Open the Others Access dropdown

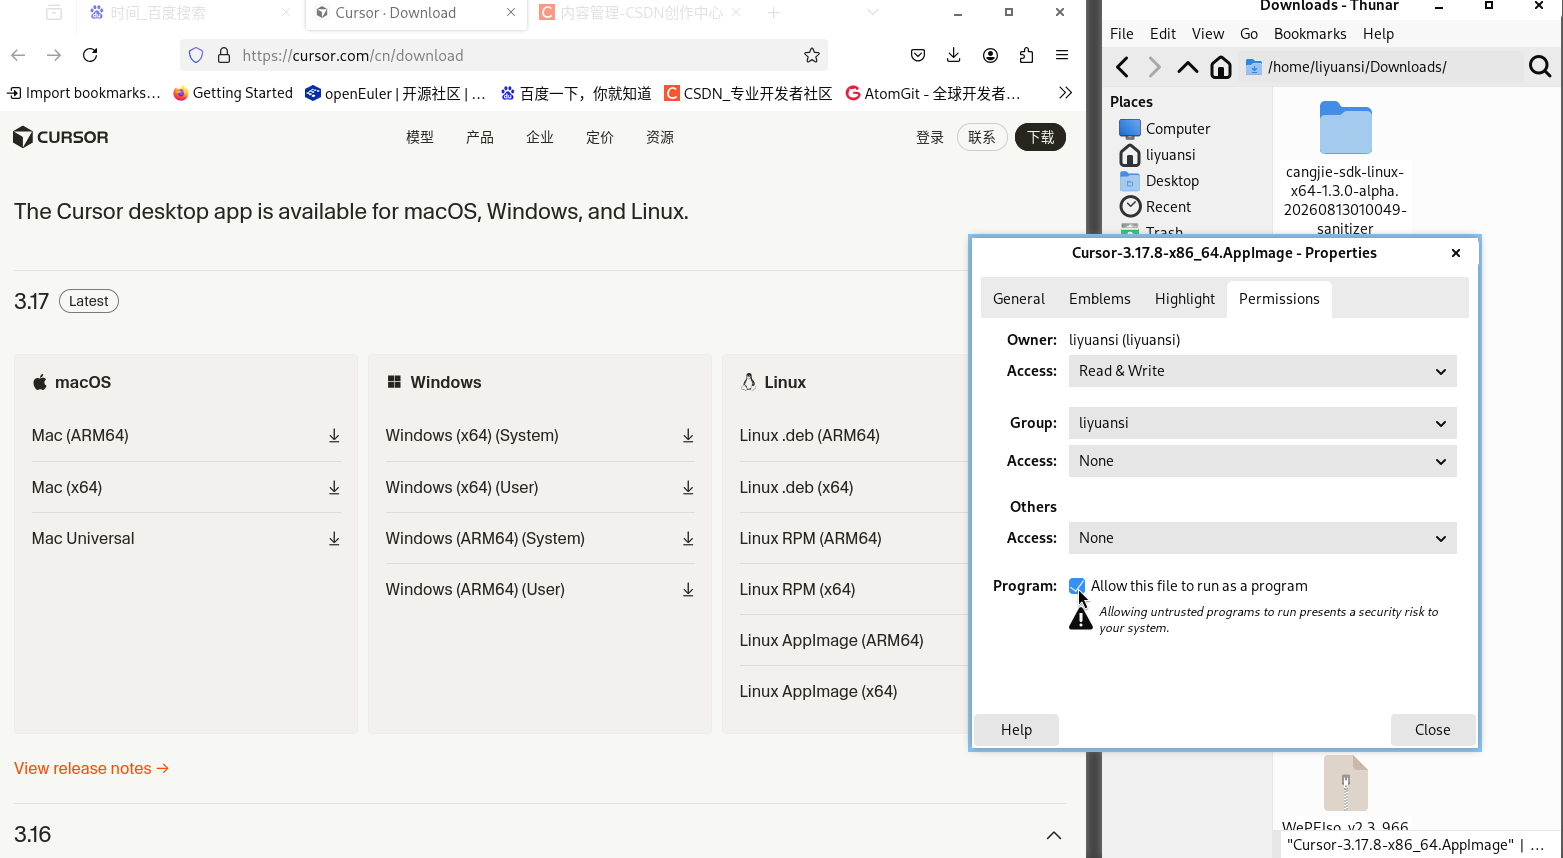tap(1262, 538)
